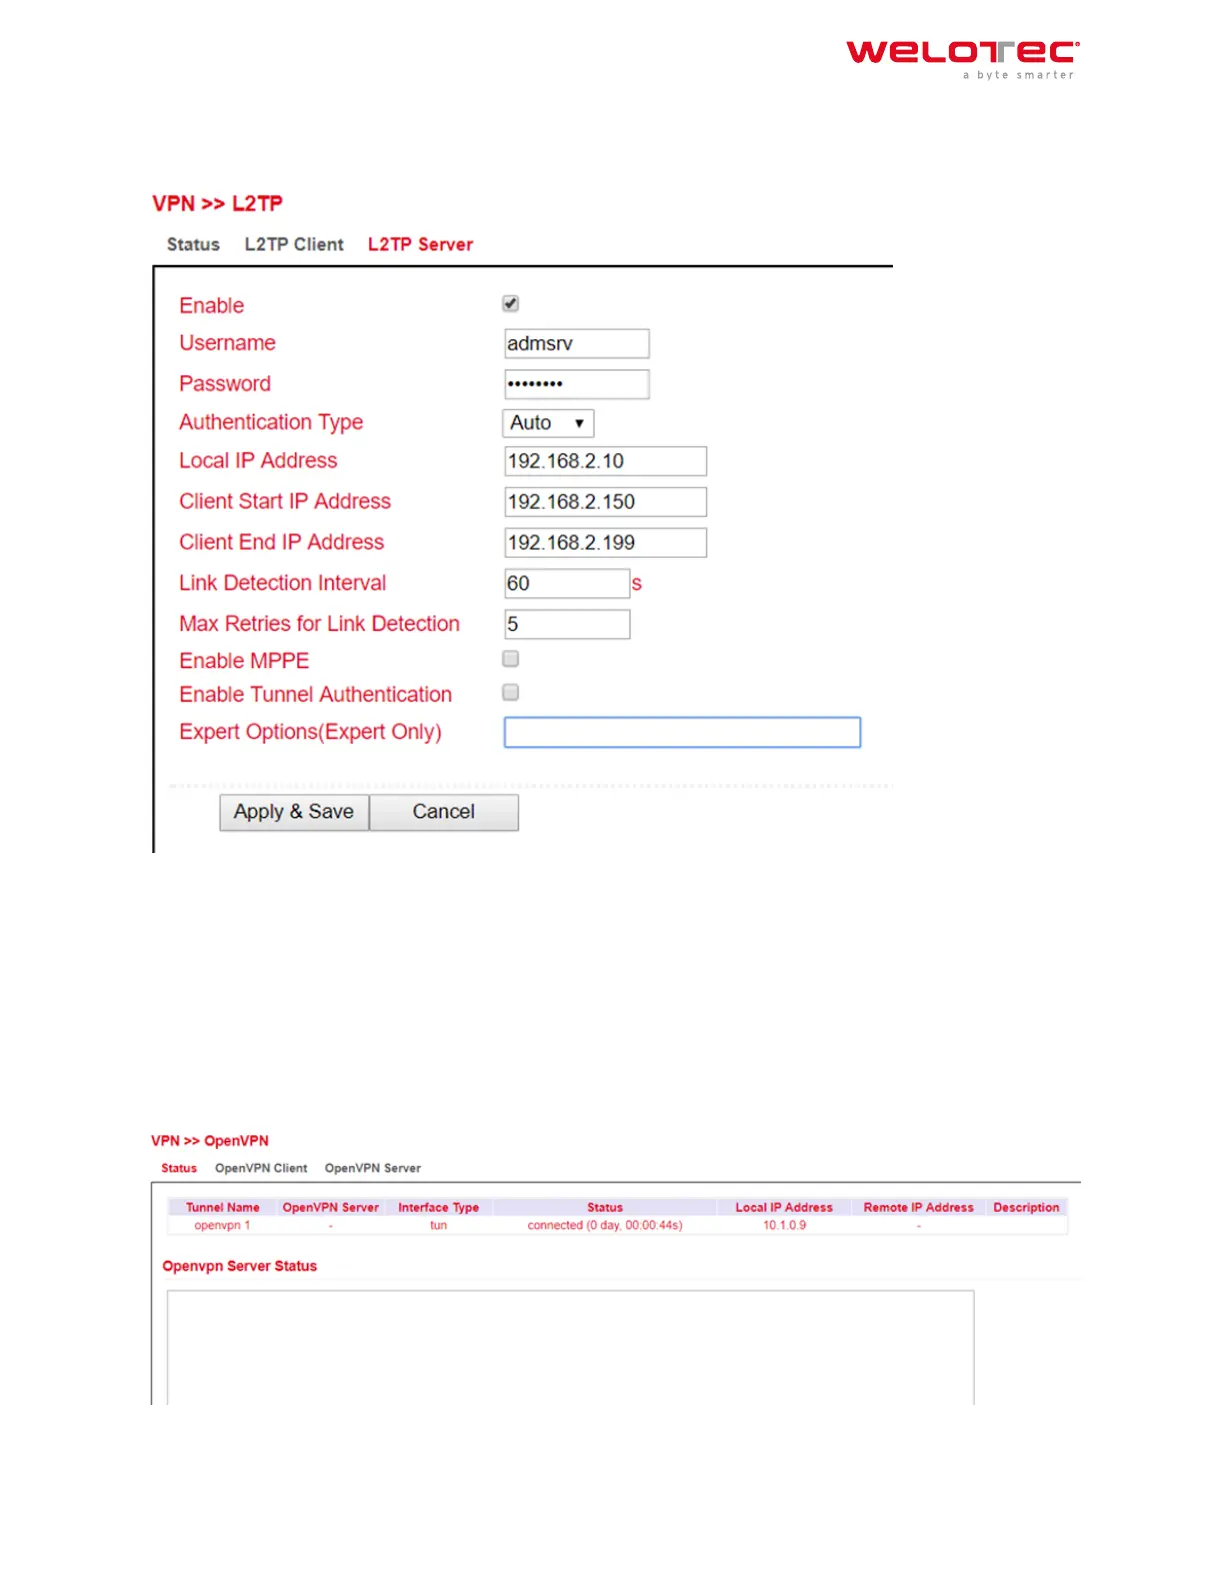Click the Description column header
1224x1584 pixels.
[1026, 1207]
